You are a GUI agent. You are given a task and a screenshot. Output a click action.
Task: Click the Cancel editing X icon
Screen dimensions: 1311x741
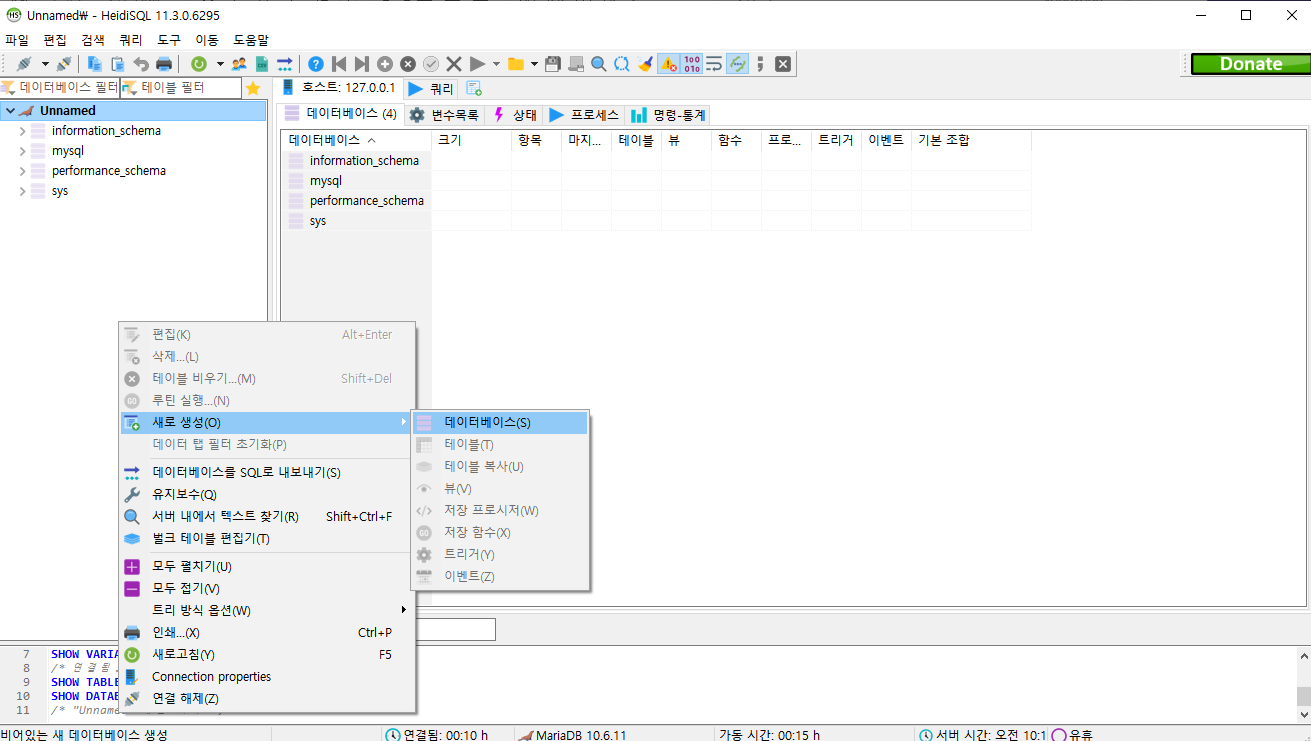pyautogui.click(x=454, y=63)
